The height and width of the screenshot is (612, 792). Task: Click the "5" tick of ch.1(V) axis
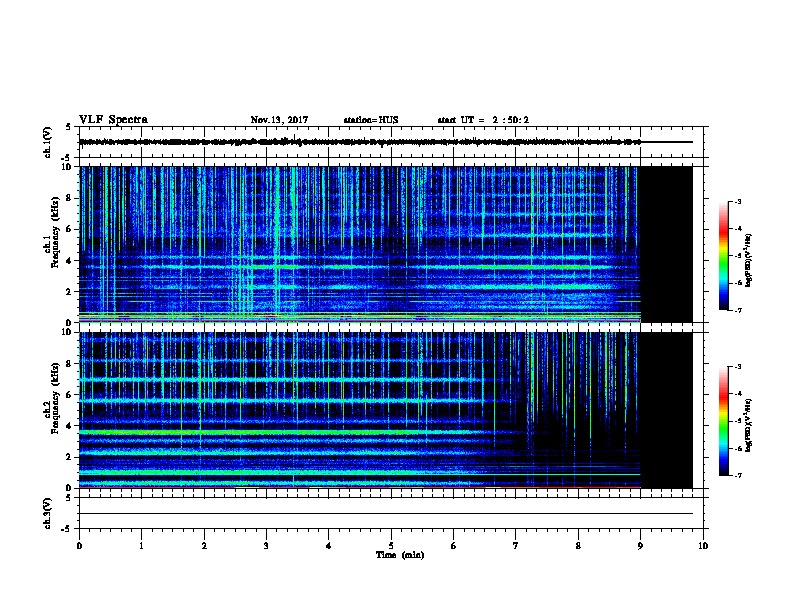tap(68, 127)
